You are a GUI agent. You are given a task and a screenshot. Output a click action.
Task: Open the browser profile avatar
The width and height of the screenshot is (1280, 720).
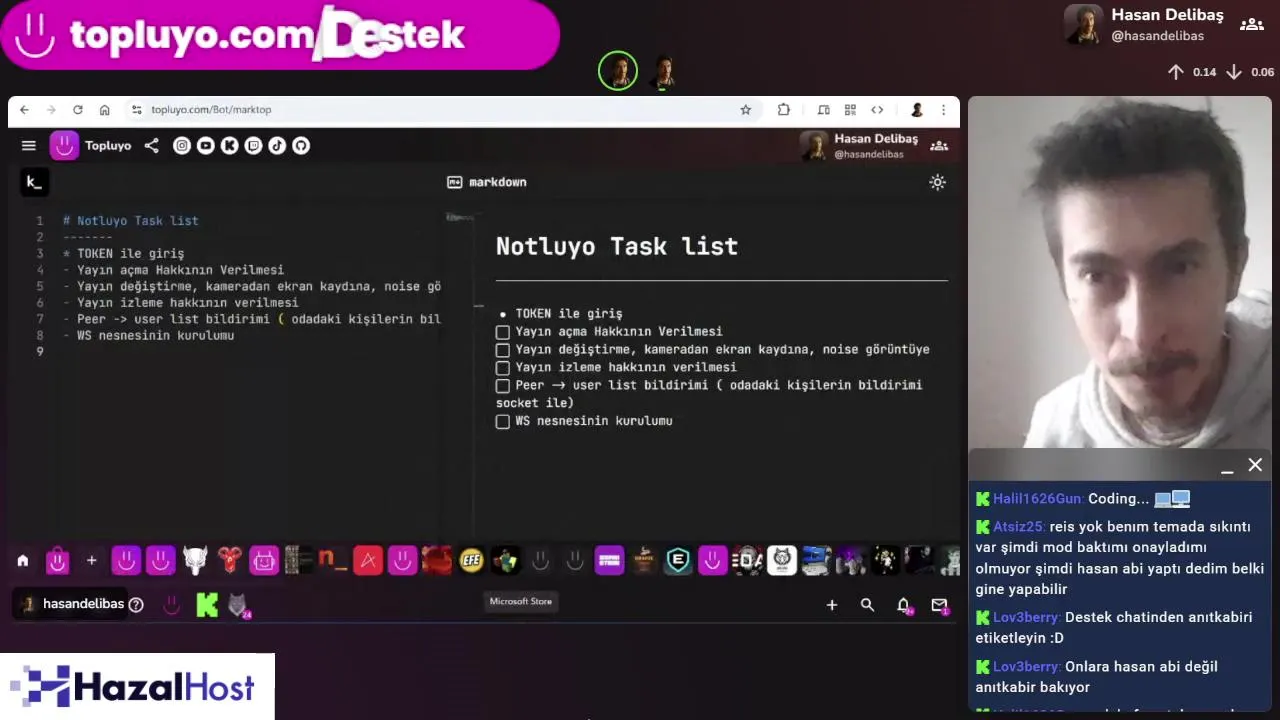click(916, 110)
